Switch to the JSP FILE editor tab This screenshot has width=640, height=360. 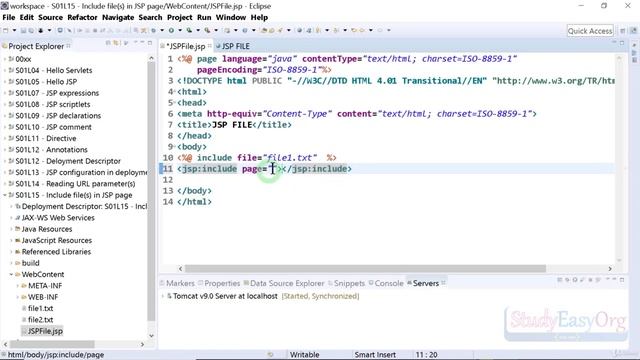pyautogui.click(x=233, y=46)
